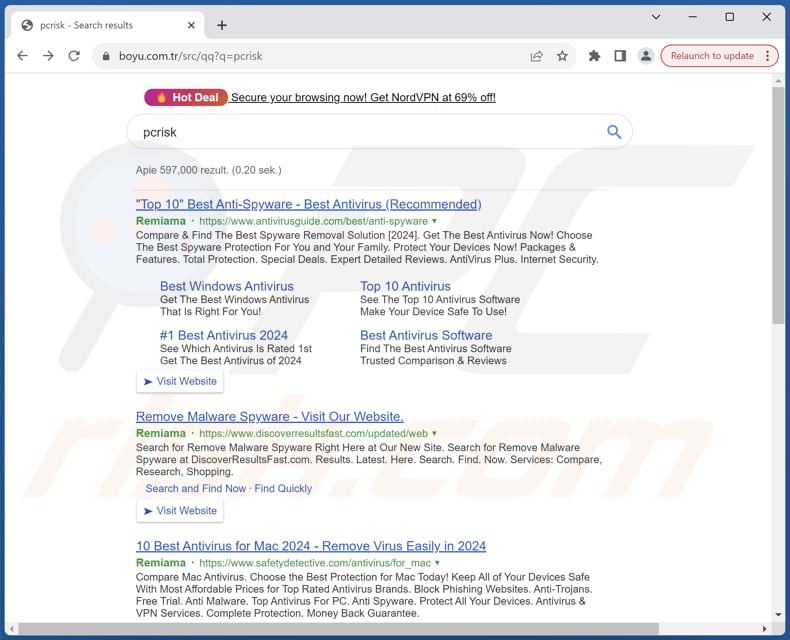Open the NordVPN Hot Deal link

point(362,97)
